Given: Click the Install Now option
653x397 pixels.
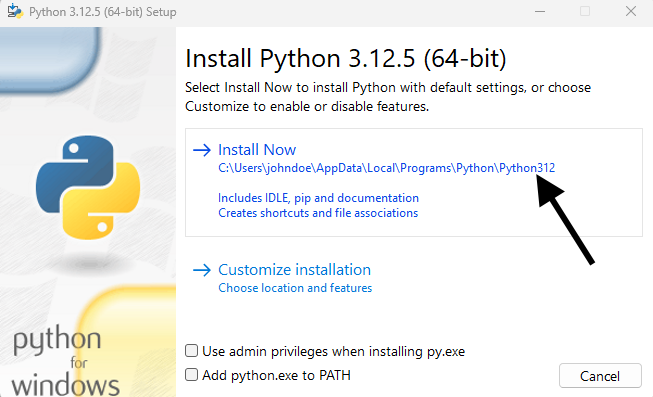Looking at the screenshot, I should coord(414,182).
